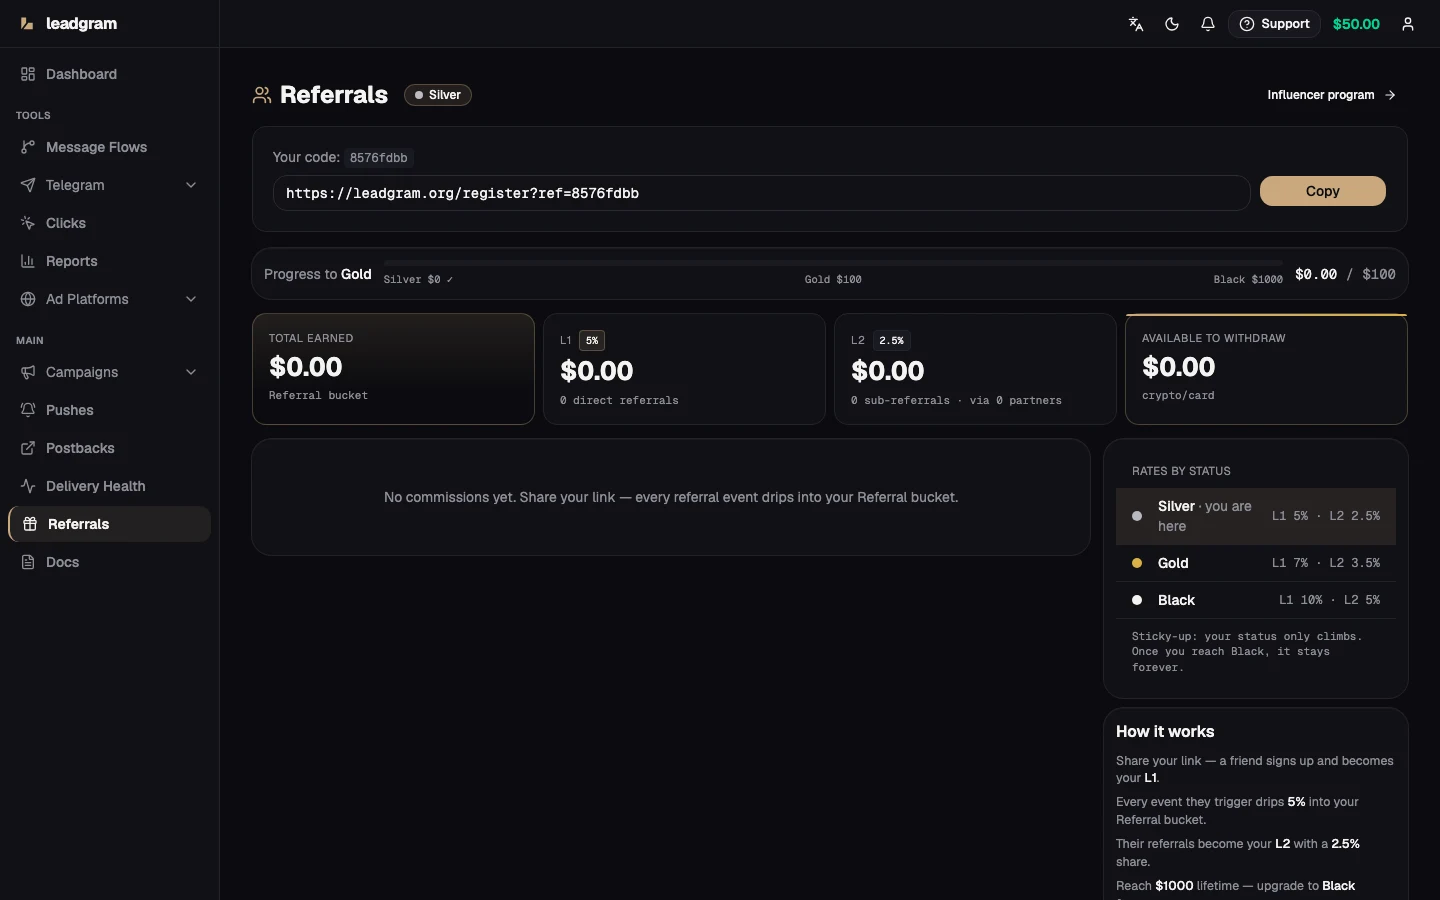
Task: Click the referral URL field
Action: 761,193
